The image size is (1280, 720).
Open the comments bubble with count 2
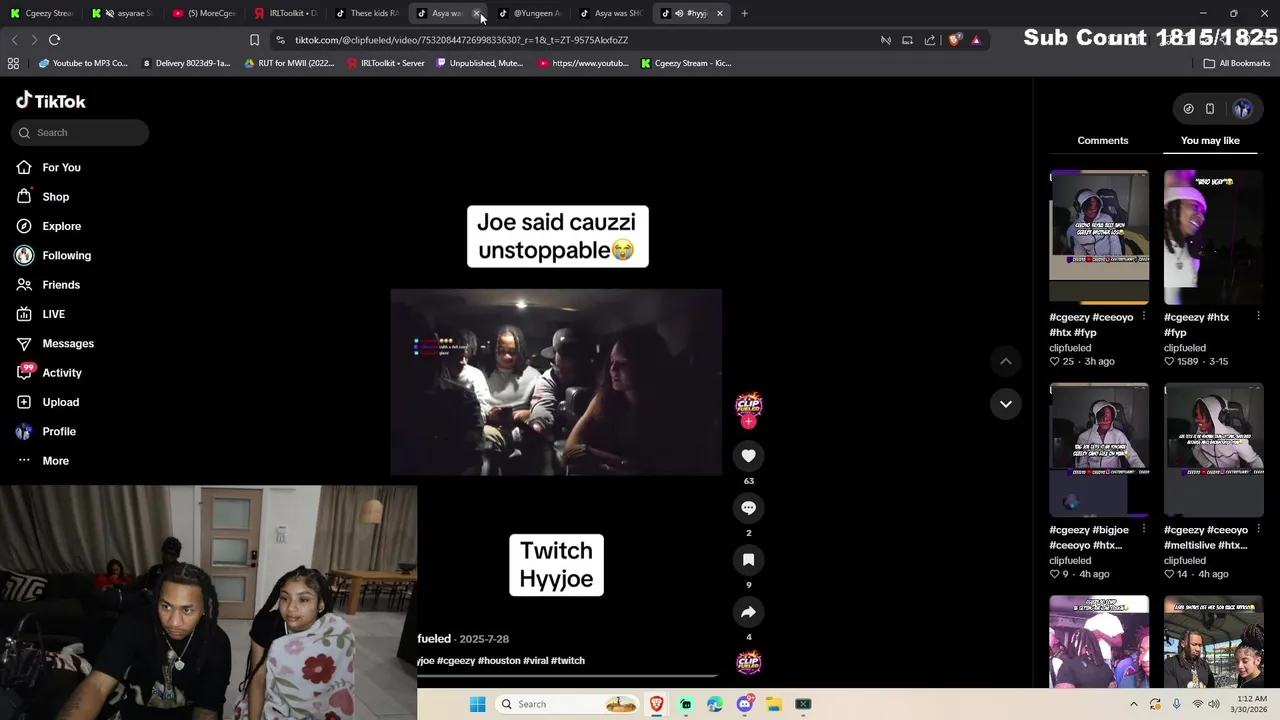pyautogui.click(x=748, y=508)
